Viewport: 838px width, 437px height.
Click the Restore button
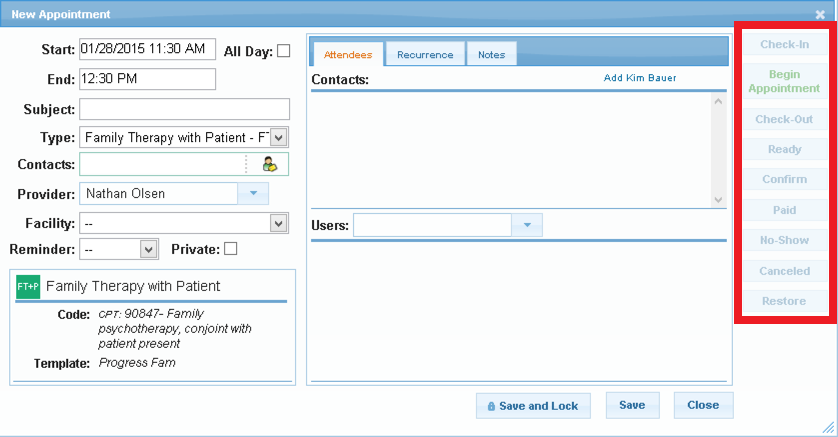click(785, 301)
